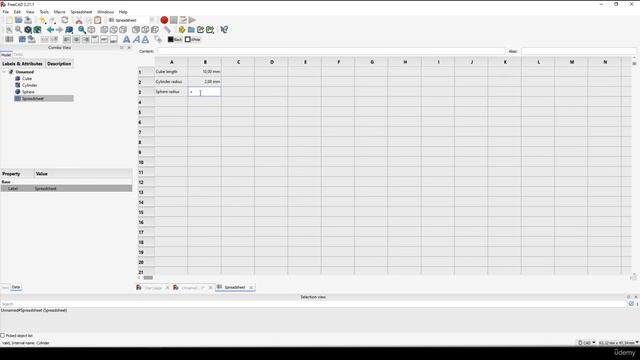Viewport: 640px width, 360px height.
Task: Switch to the Tasks tab in Combo View
Action: coord(18,55)
